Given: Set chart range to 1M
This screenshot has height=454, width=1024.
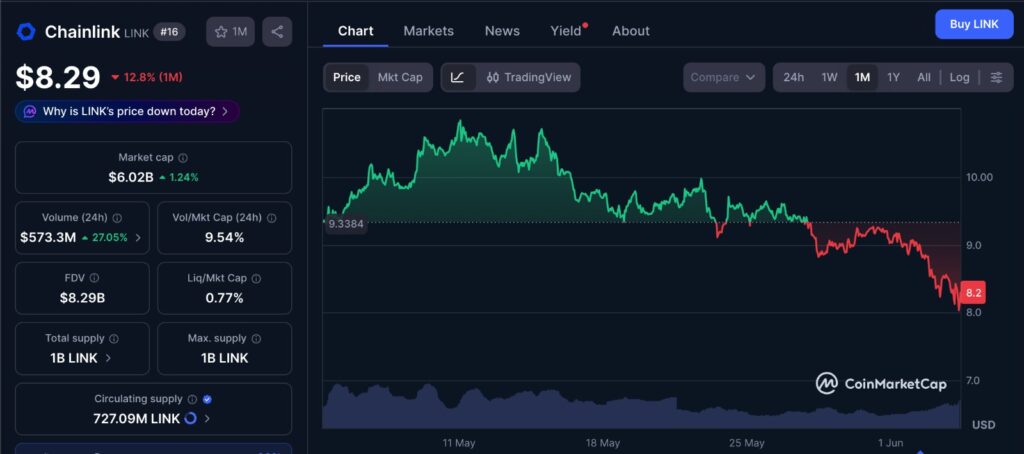Looking at the screenshot, I should click(x=862, y=77).
